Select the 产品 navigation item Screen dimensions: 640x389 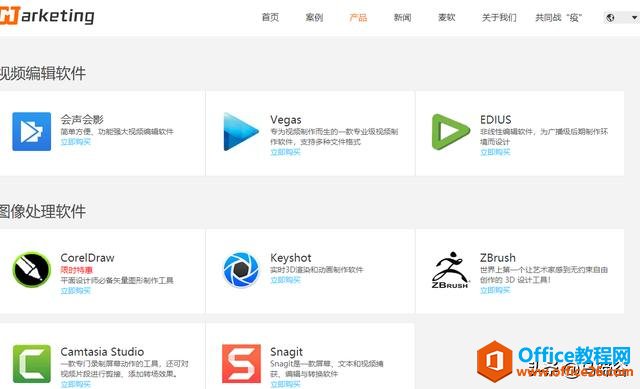[x=358, y=17]
